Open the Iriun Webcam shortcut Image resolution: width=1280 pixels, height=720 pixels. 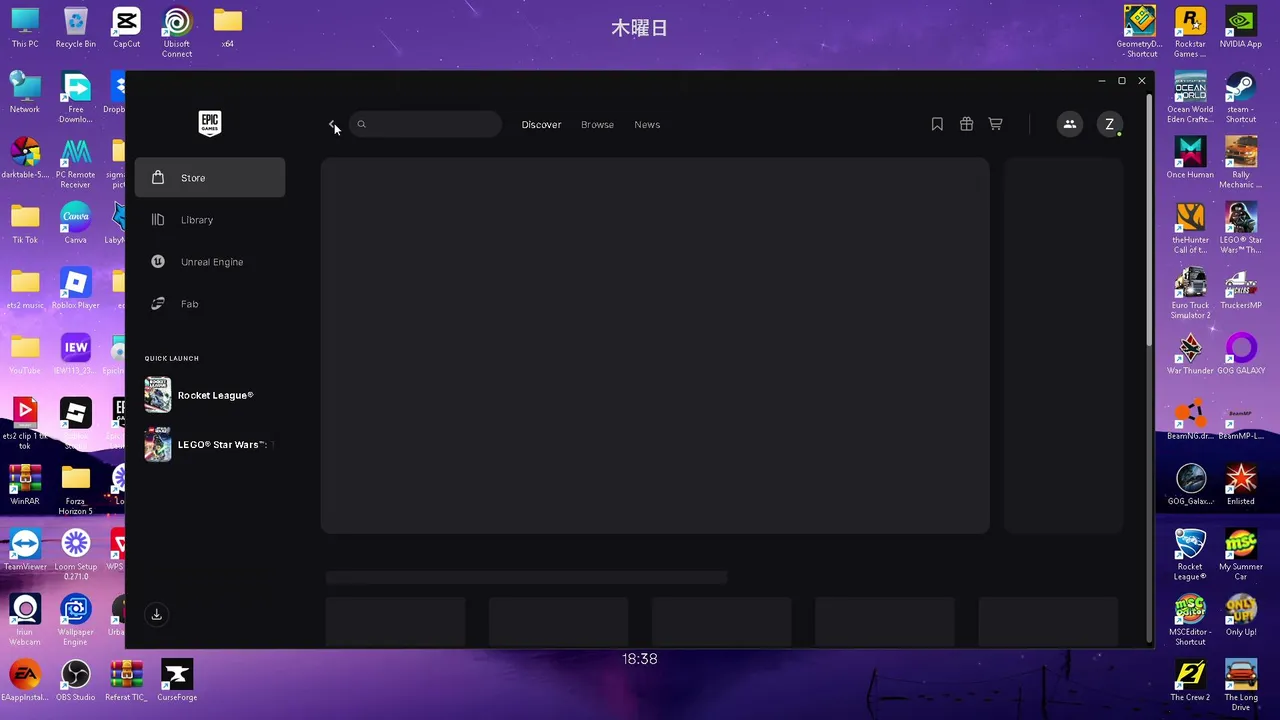point(25,619)
